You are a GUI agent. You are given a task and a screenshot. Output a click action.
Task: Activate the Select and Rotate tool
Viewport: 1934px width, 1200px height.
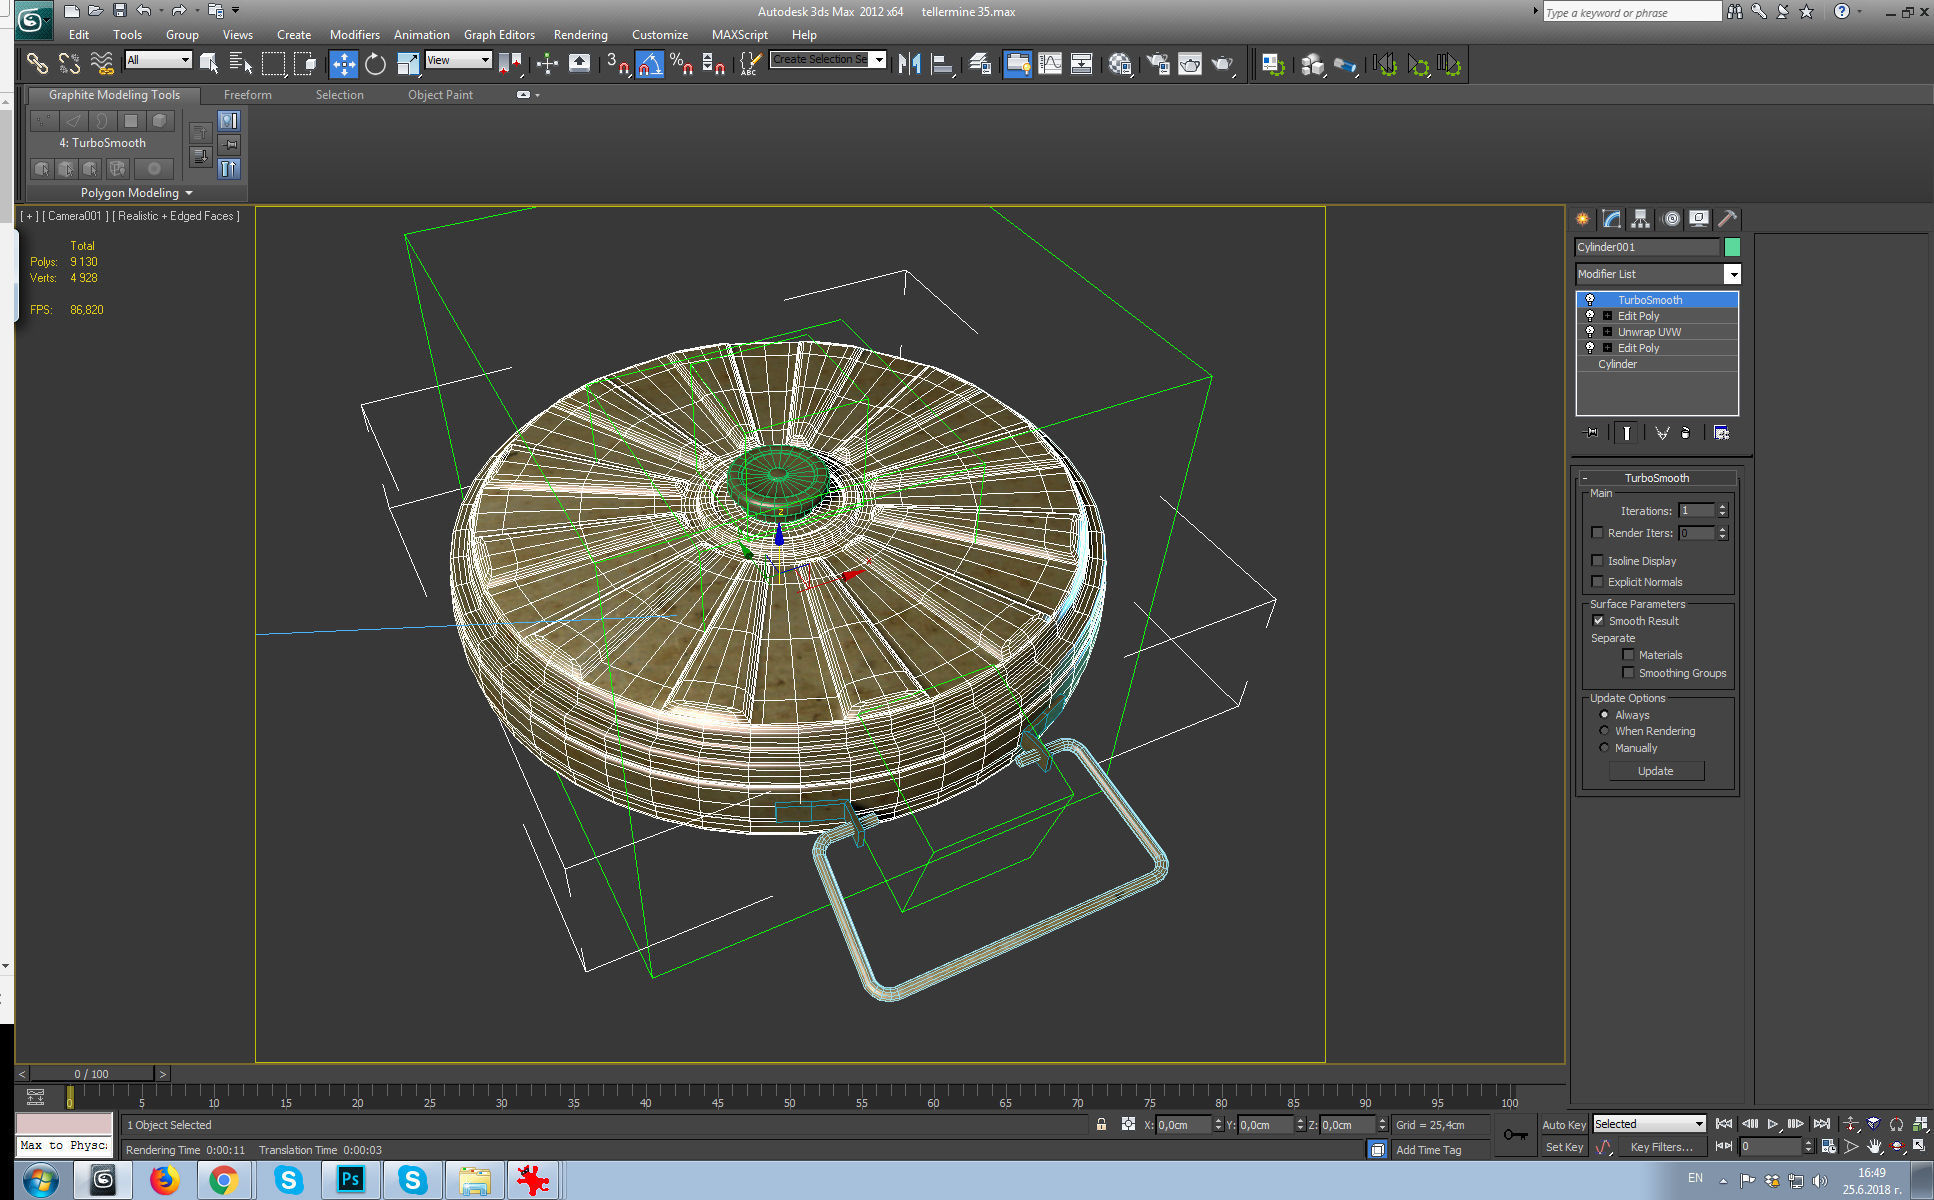[x=375, y=65]
